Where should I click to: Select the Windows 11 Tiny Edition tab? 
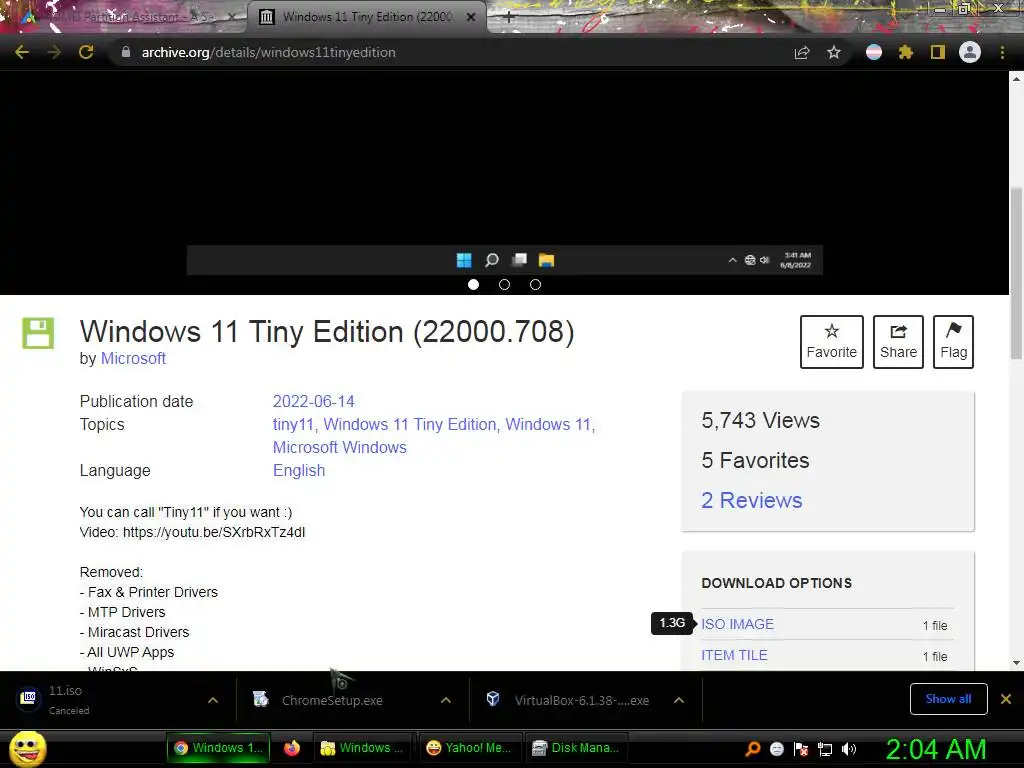(x=367, y=17)
